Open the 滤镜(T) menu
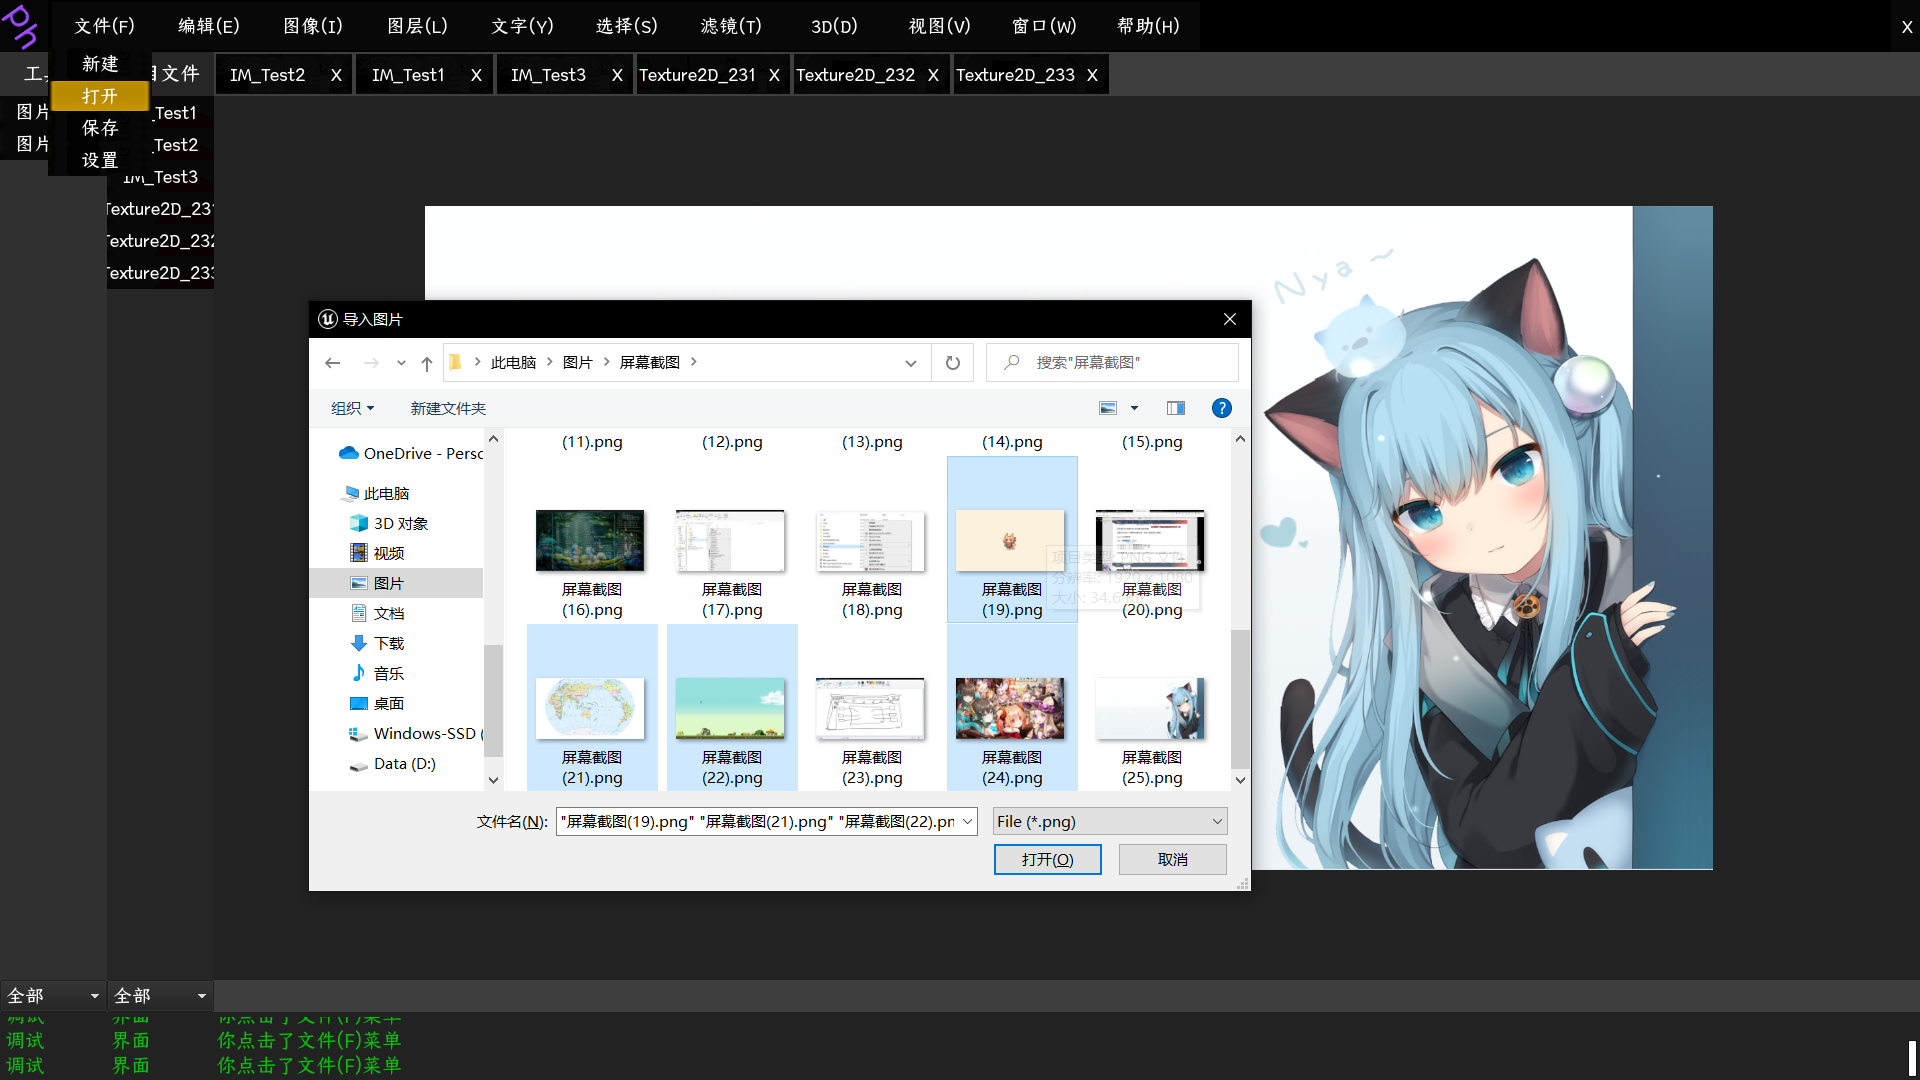Viewport: 1920px width, 1080px height. [731, 26]
